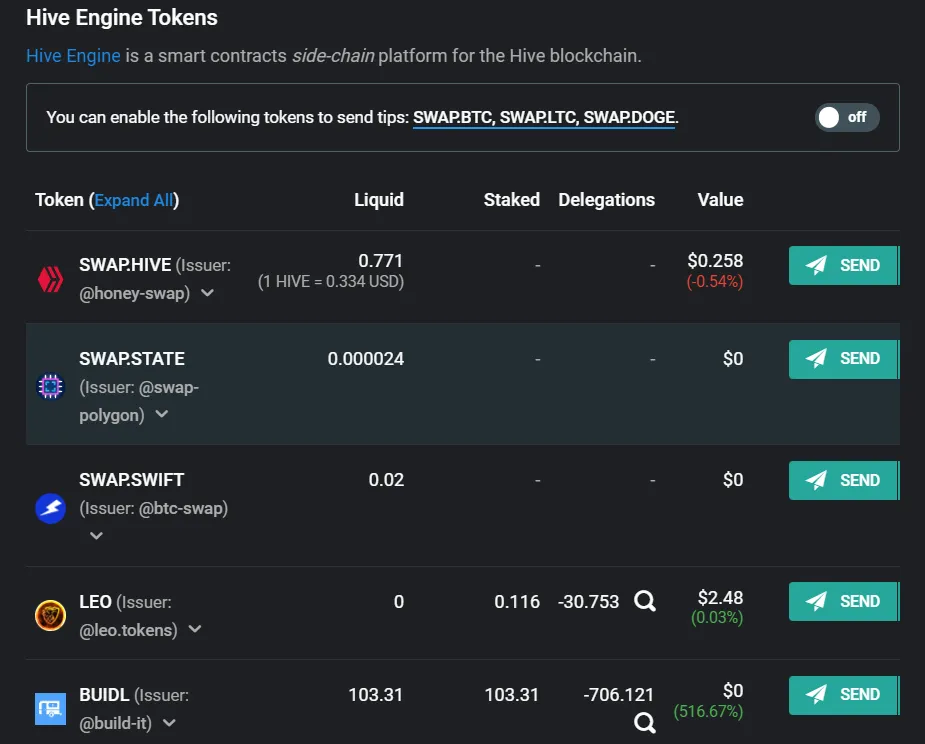Select LEO value $2.48
925x744 pixels.
coord(720,598)
